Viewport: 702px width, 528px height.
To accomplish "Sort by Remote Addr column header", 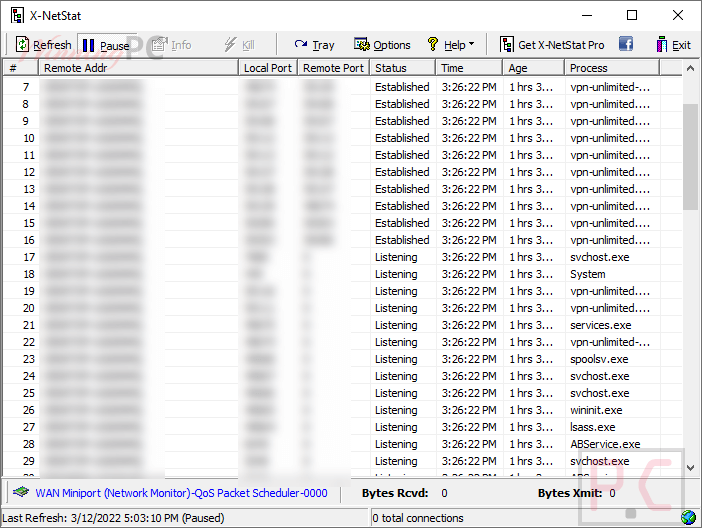I will tap(138, 68).
